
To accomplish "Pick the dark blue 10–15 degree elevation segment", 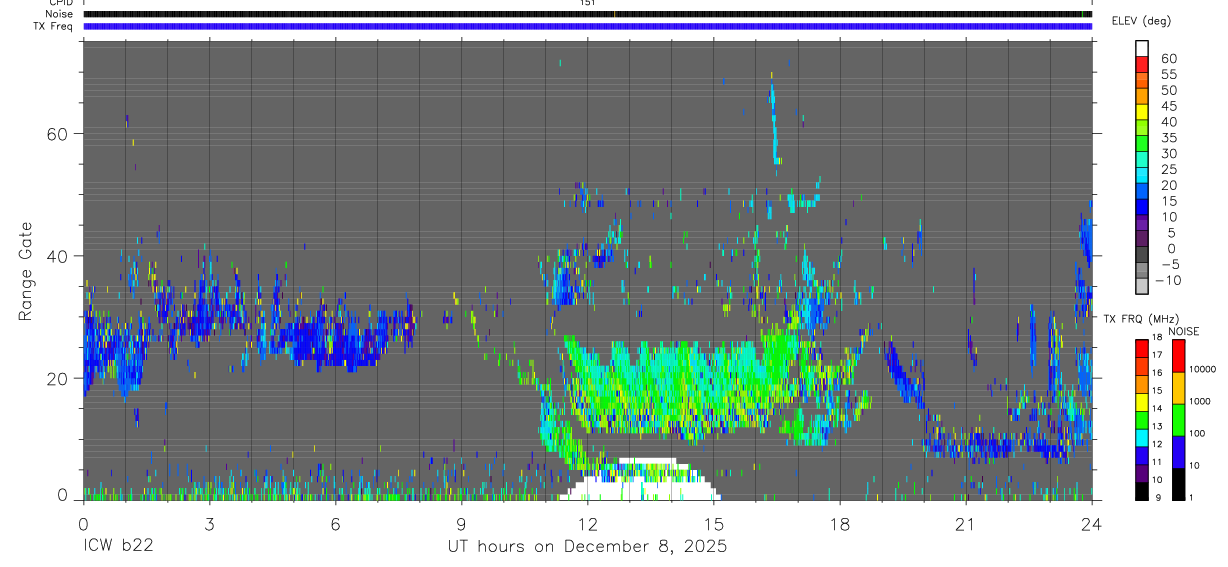I will [x=1142, y=208].
